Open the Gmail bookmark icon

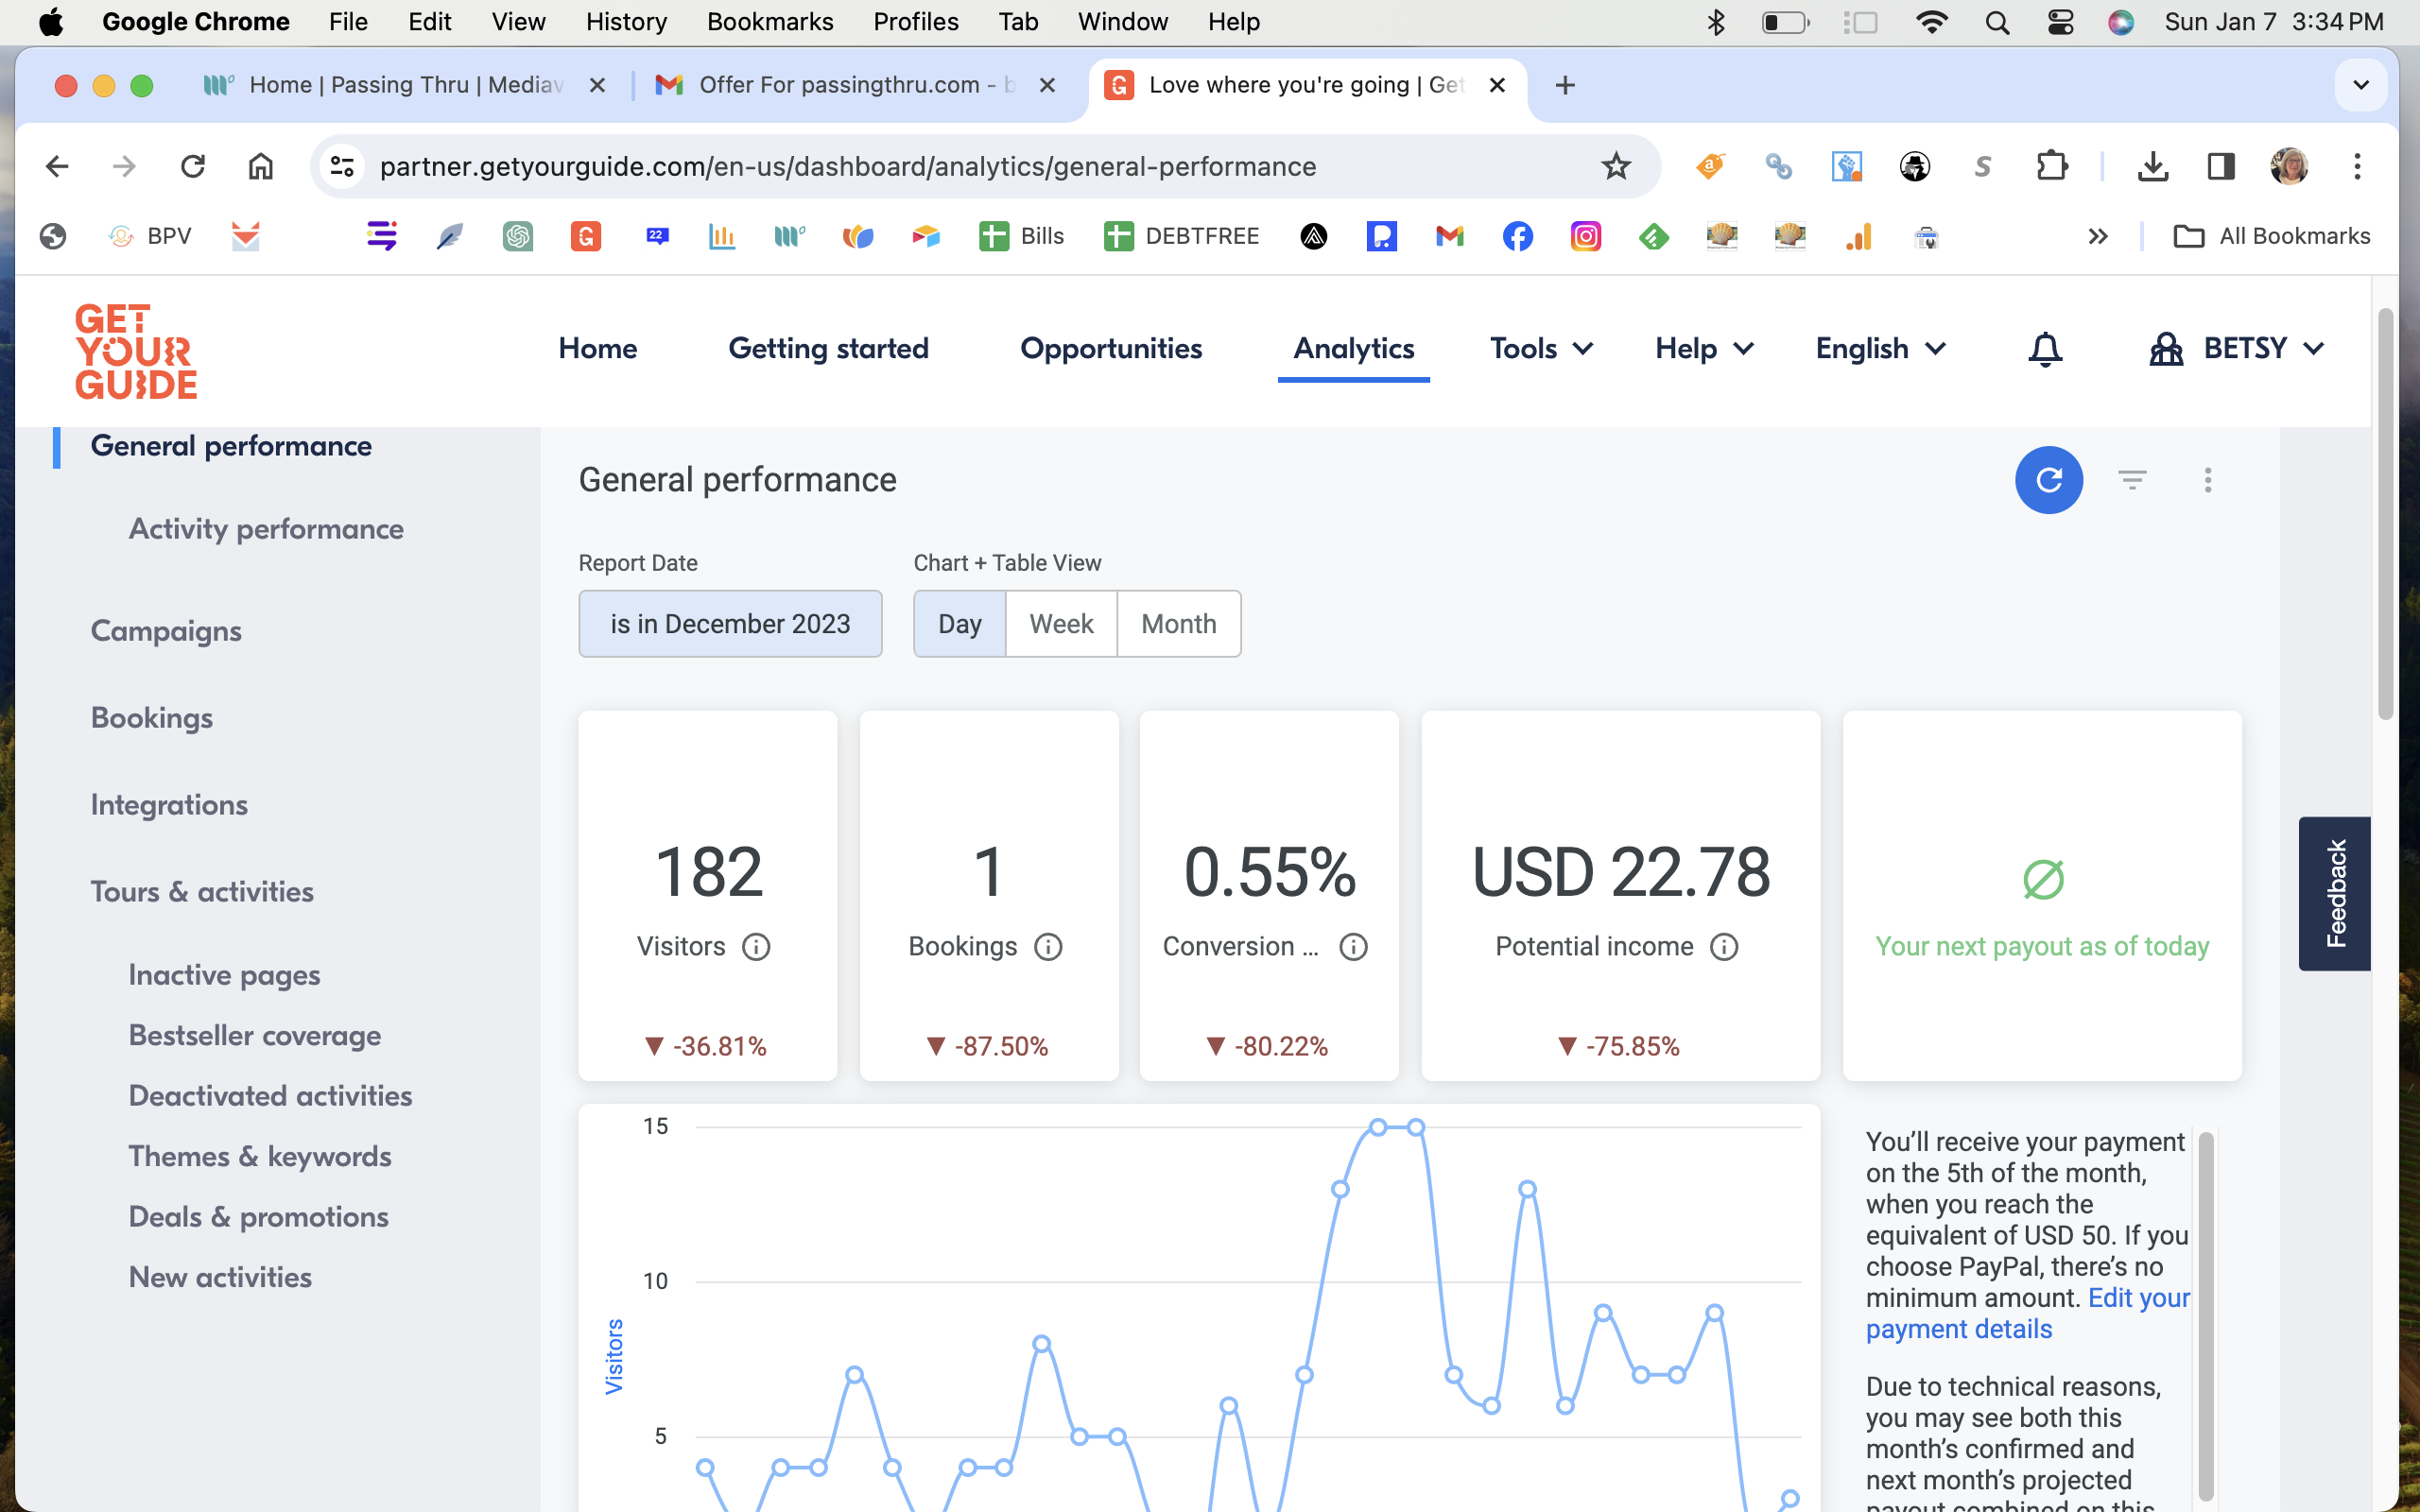click(1449, 236)
